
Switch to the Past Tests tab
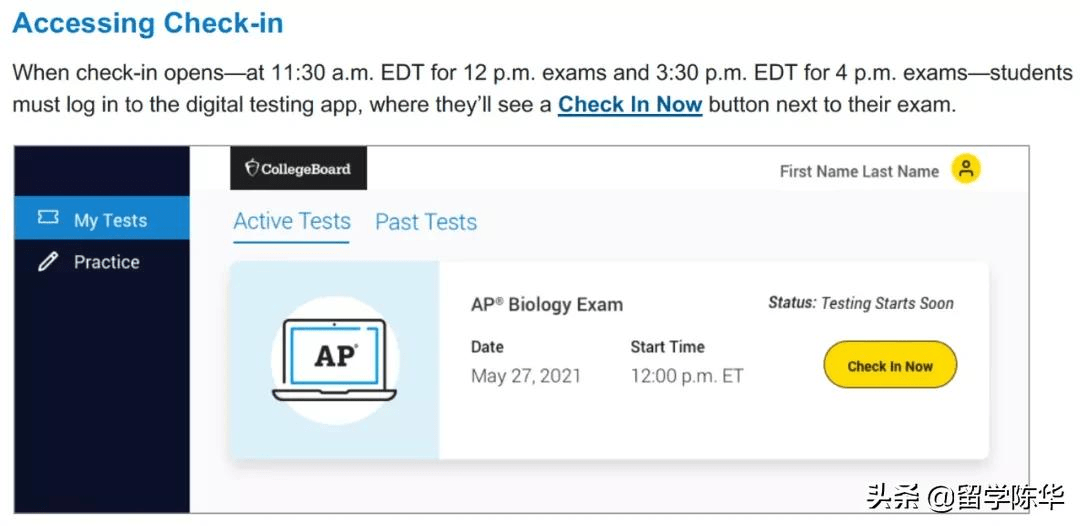point(426,222)
